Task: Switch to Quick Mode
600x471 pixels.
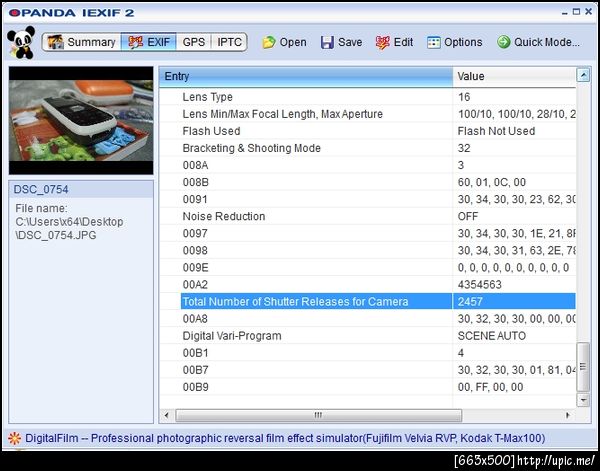Action: [538, 42]
